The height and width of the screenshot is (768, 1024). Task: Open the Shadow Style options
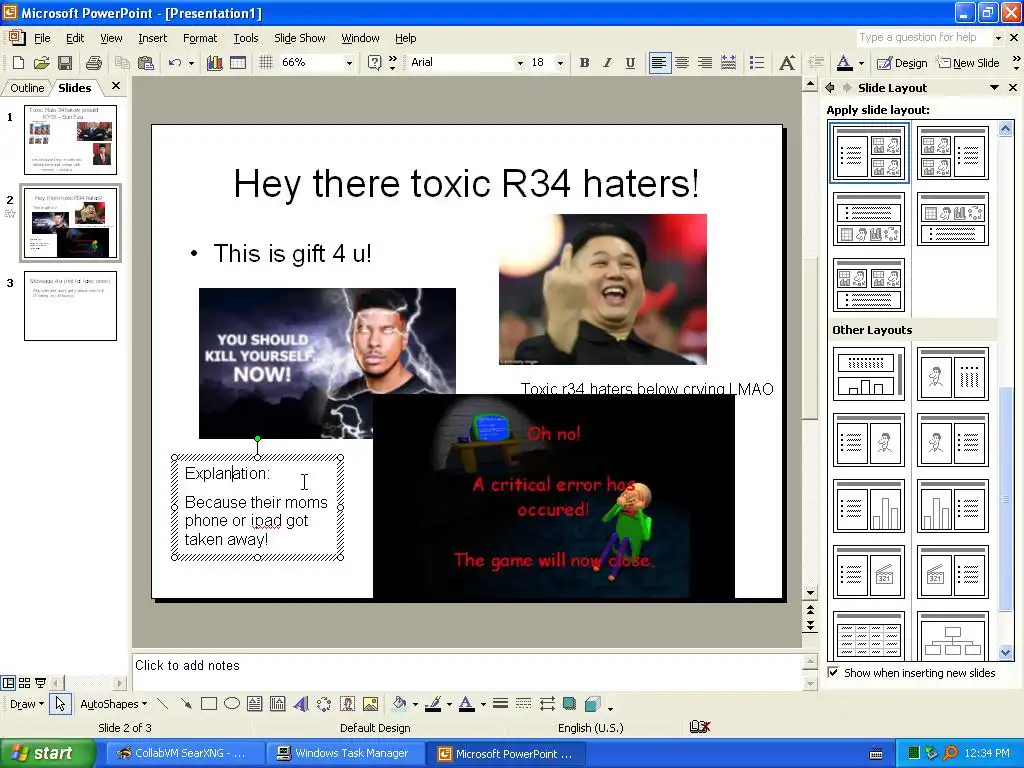tap(569, 703)
